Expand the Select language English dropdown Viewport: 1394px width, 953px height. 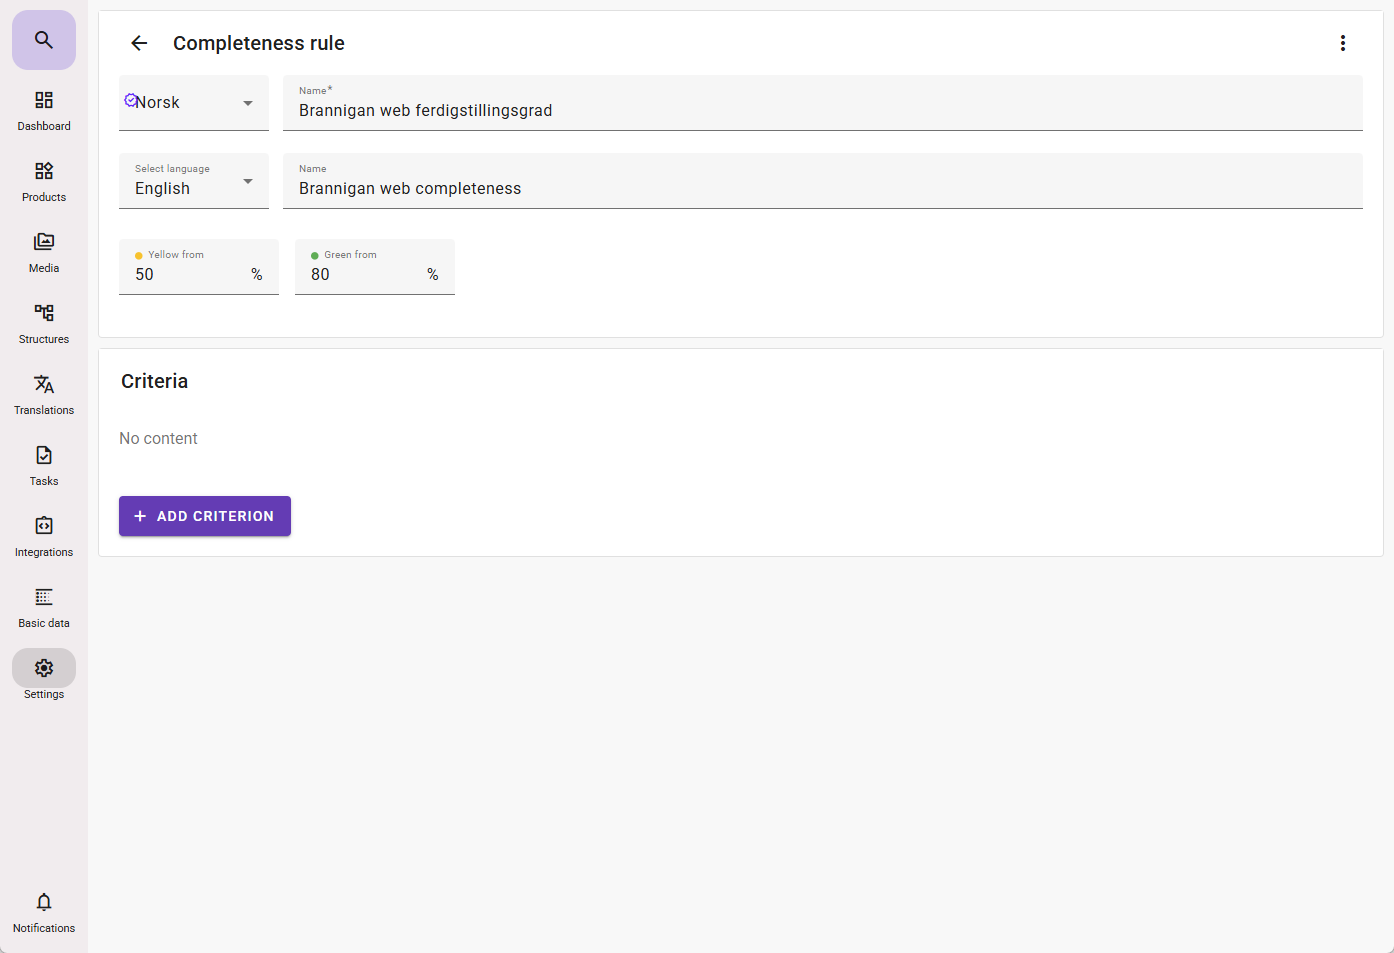[x=194, y=182]
